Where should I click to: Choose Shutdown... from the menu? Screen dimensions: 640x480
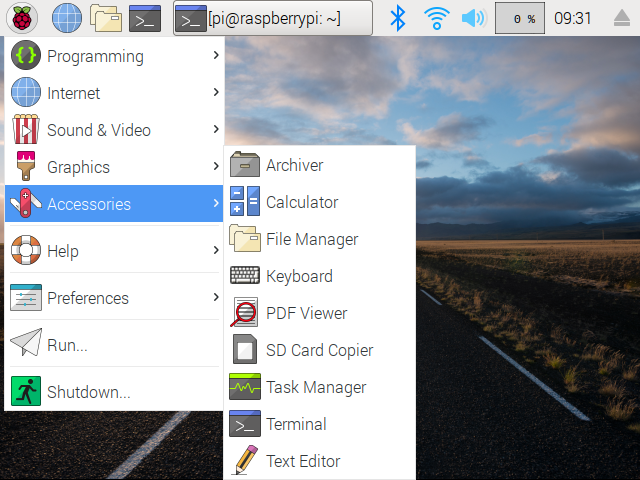click(x=114, y=391)
